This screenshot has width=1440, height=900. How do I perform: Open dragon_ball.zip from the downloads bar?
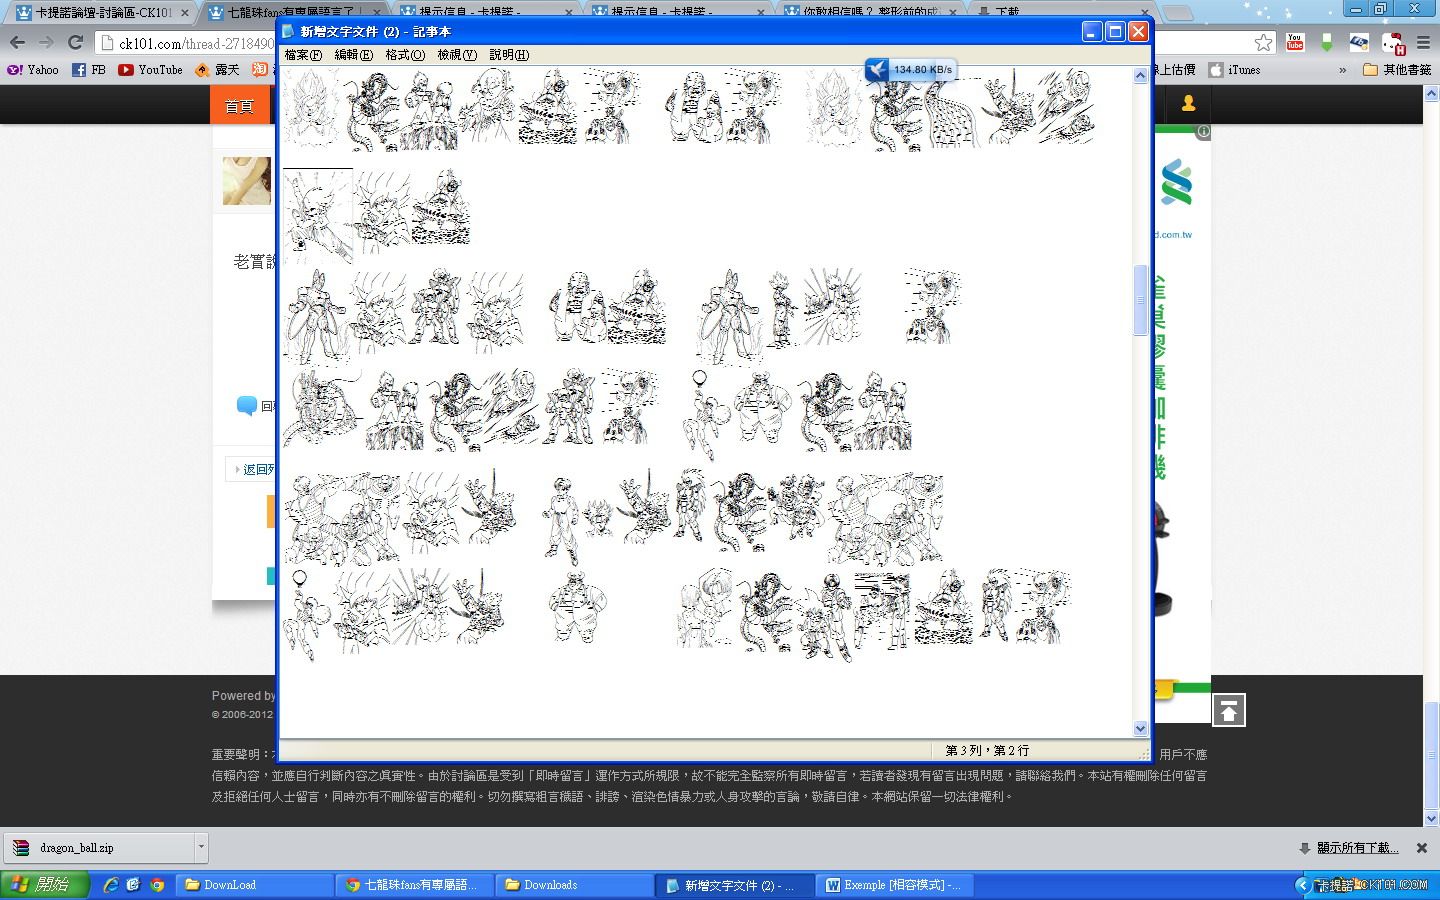(x=98, y=847)
